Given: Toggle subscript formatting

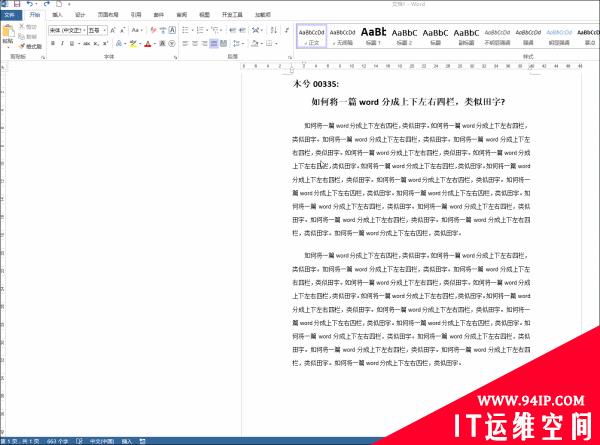Looking at the screenshot, I should point(96,44).
